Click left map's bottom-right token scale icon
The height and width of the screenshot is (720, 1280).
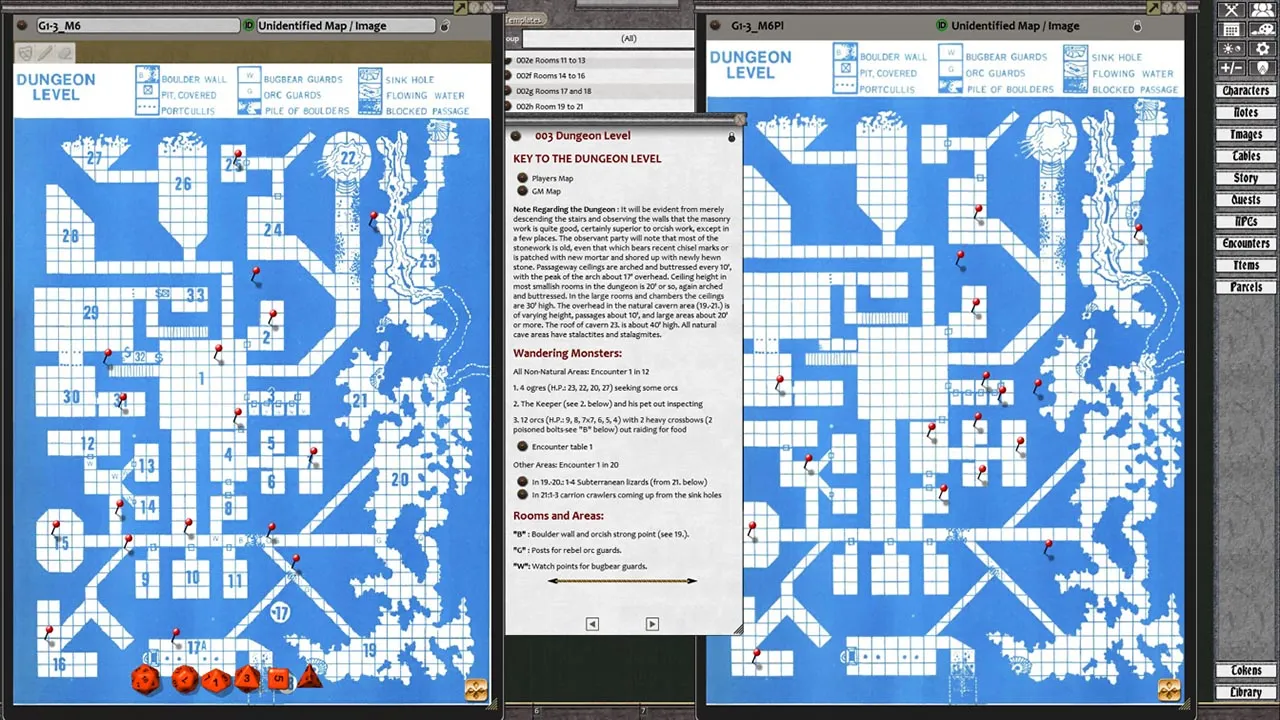click(476, 689)
